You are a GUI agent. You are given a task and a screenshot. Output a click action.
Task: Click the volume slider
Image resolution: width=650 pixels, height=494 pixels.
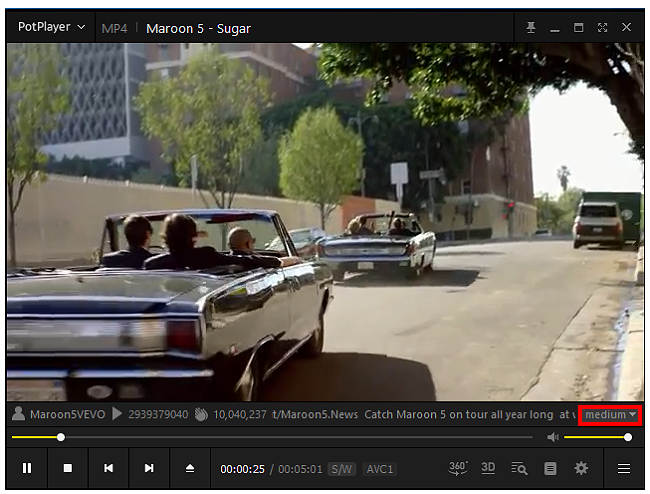click(x=598, y=437)
